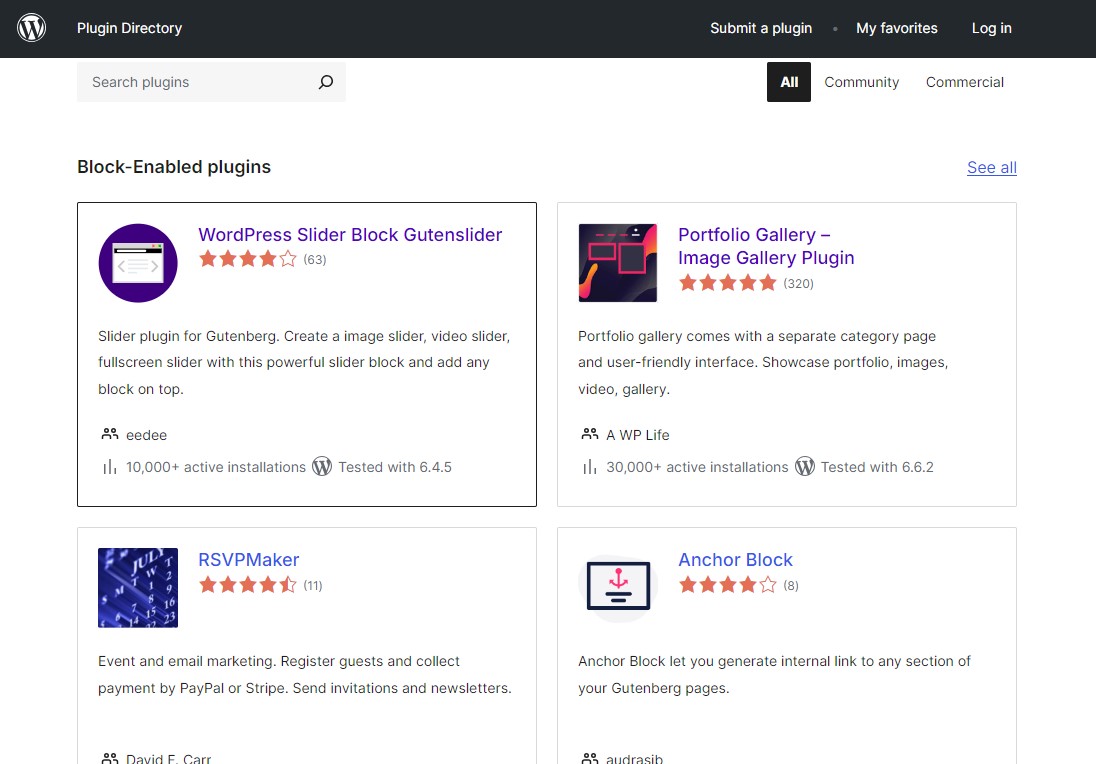
Task: Switch to the Commercial filter
Action: point(965,82)
